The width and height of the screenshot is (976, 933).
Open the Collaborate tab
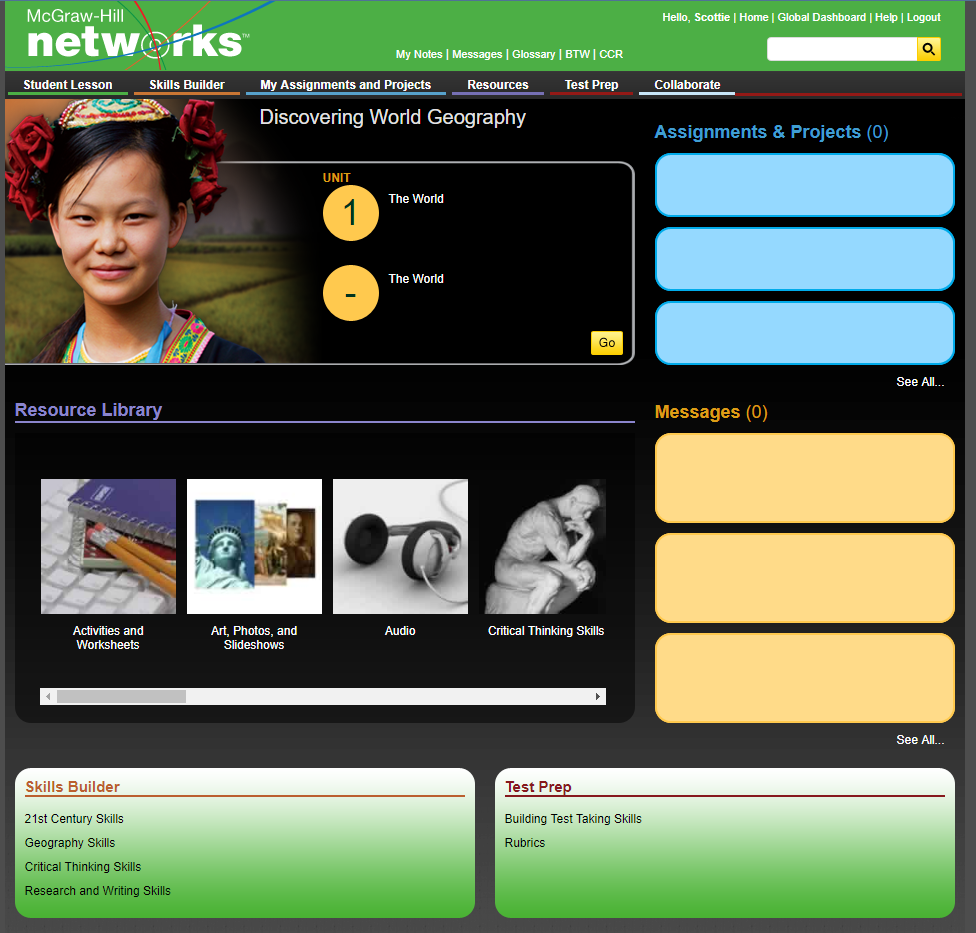(687, 85)
